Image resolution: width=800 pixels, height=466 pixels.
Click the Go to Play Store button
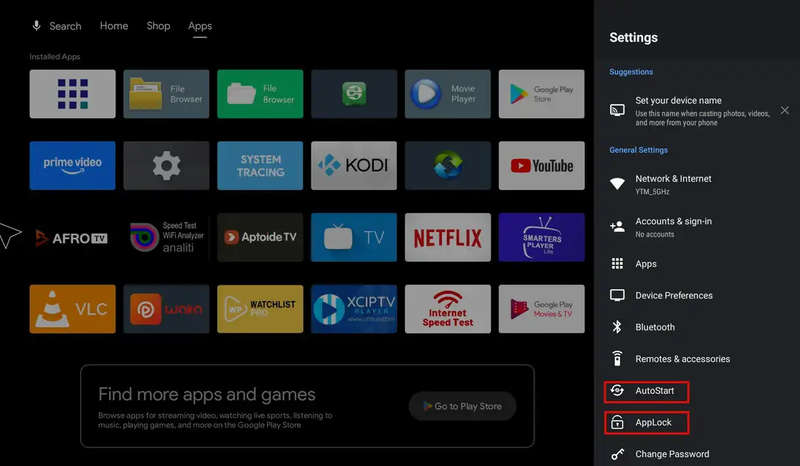462,406
